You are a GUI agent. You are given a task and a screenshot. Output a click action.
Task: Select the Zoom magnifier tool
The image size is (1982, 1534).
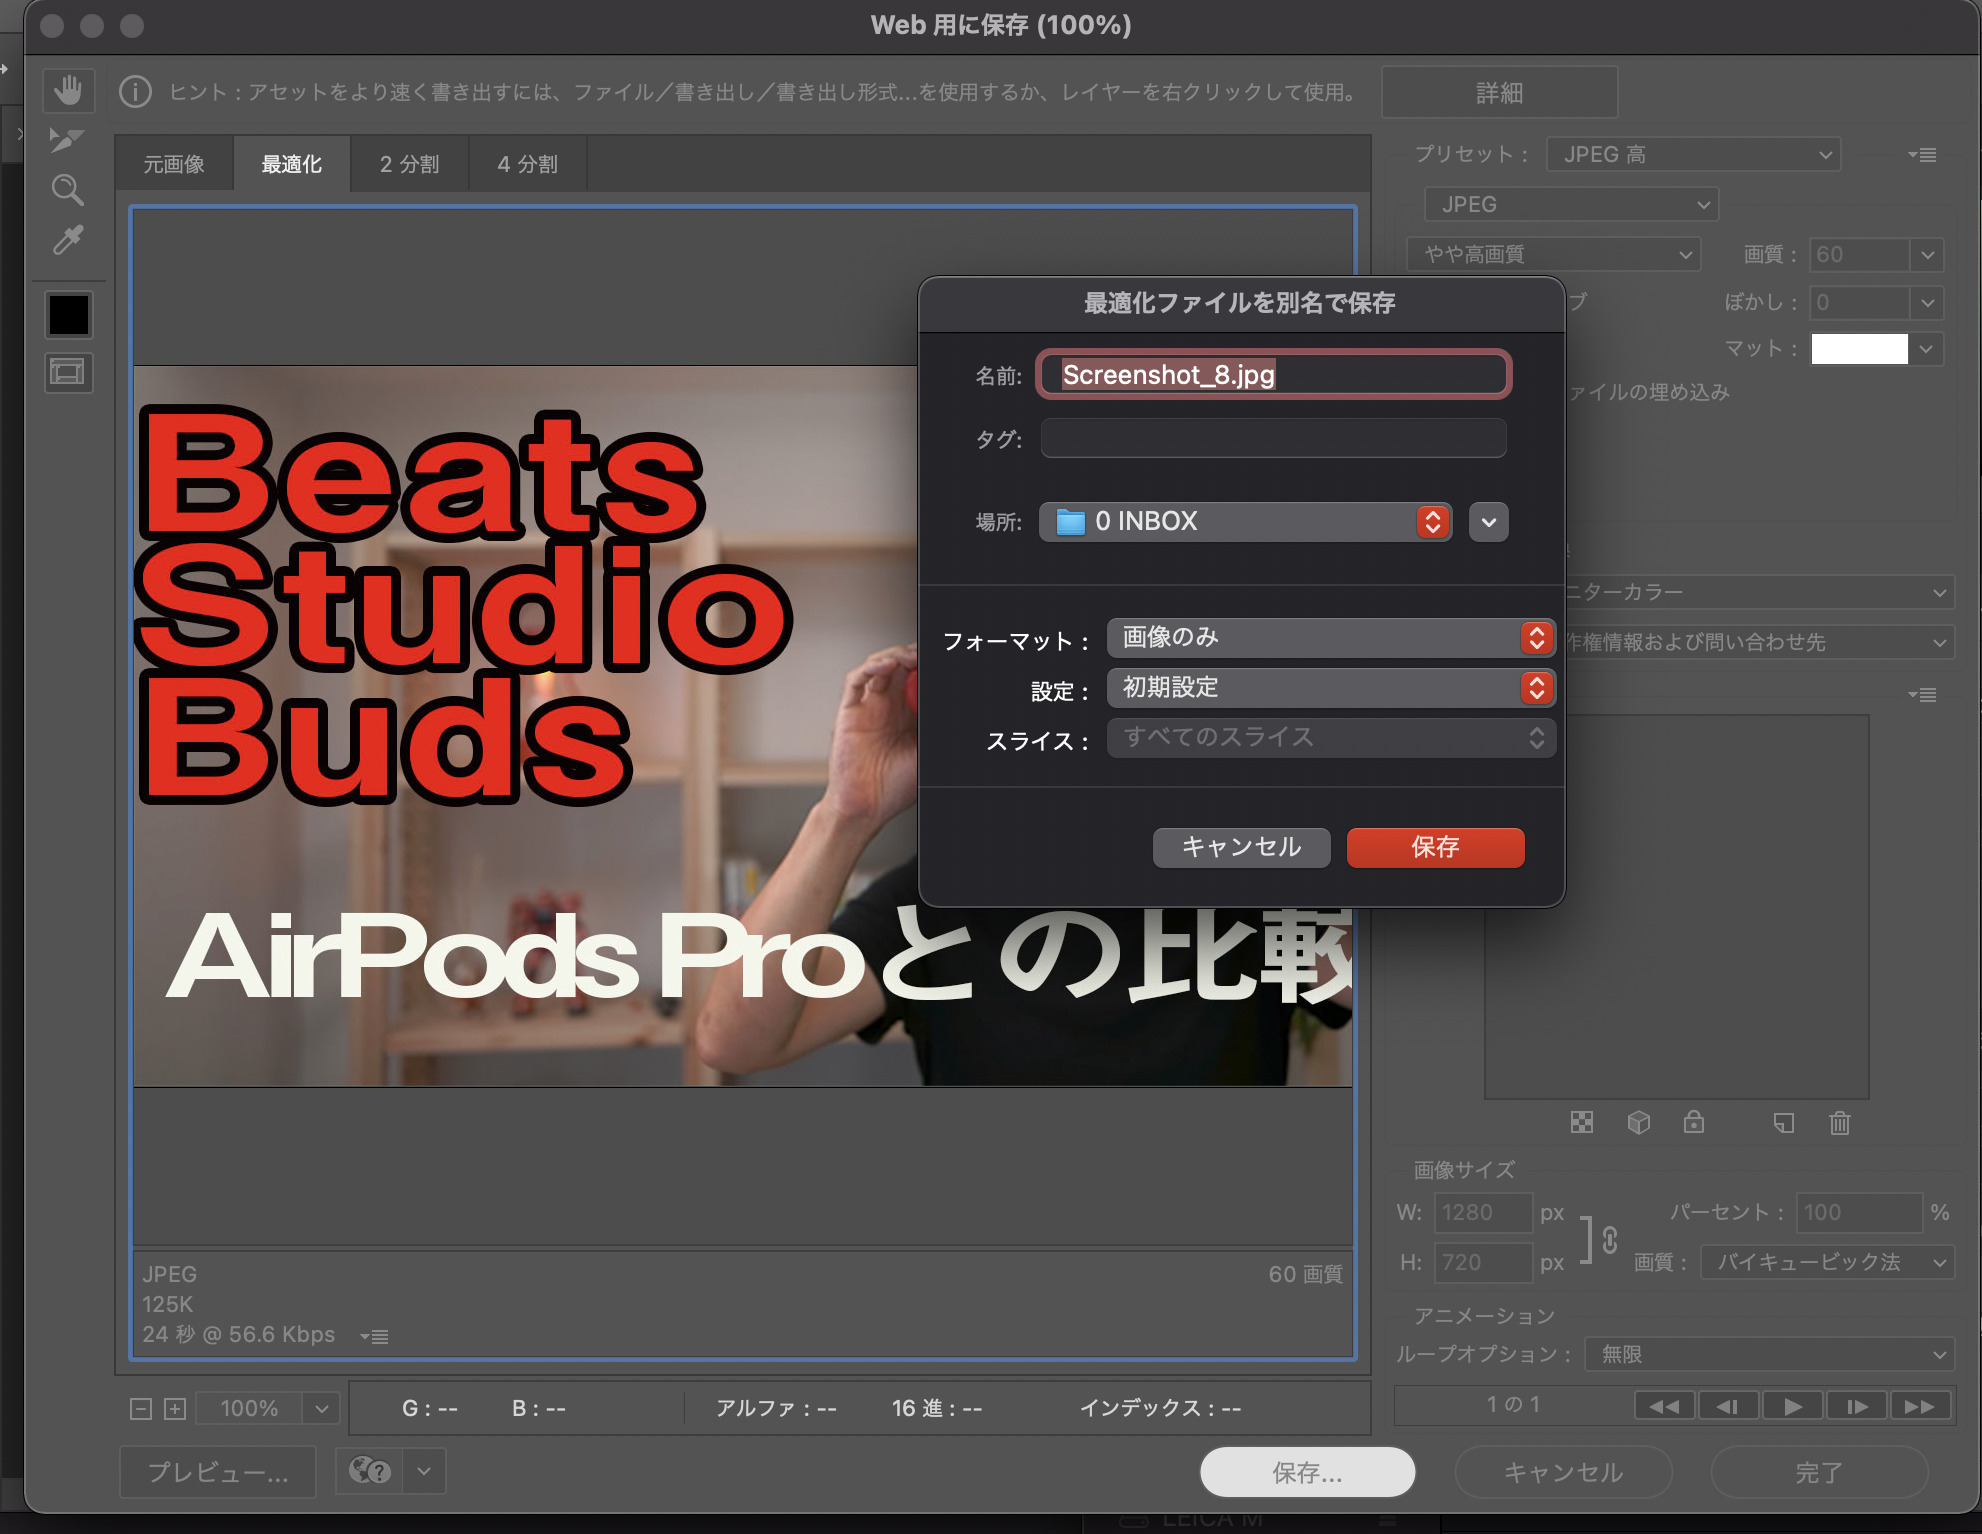[x=67, y=190]
